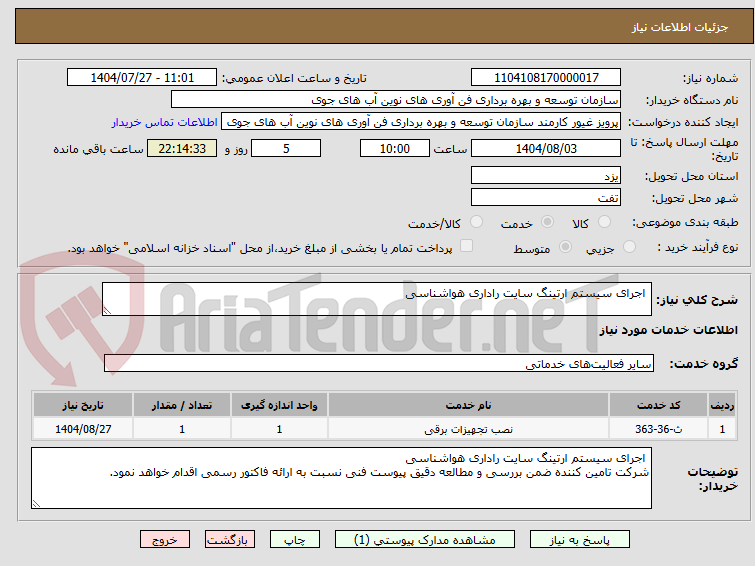Click service name cell نصب تجهیزات برقی
Viewport: 755px width, 566px height.
[x=469, y=429]
